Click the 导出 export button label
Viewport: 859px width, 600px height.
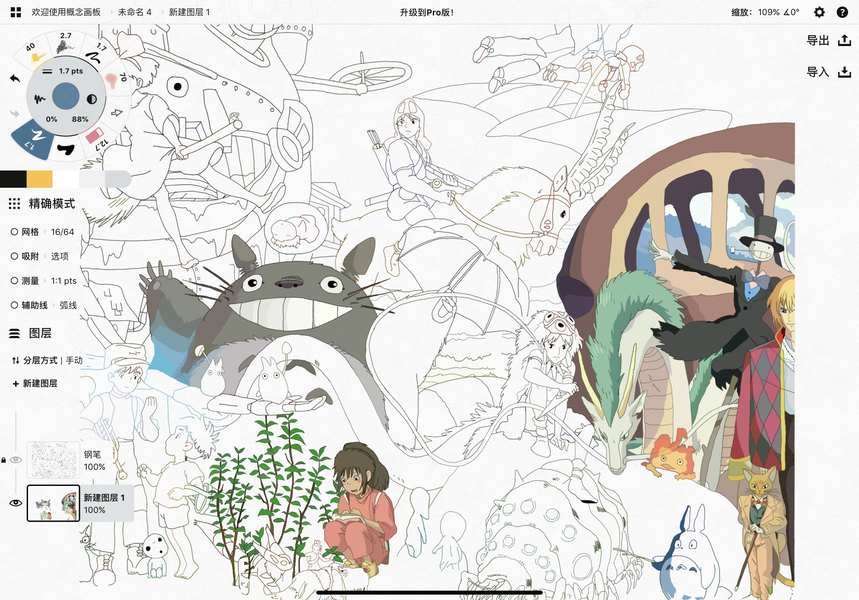click(818, 40)
